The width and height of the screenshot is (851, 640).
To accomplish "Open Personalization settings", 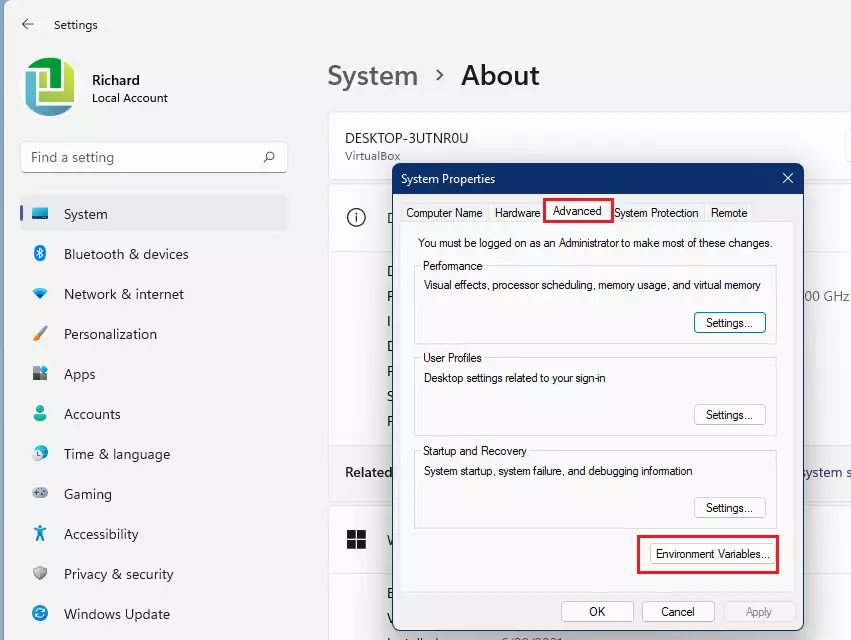I will pyautogui.click(x=154, y=334).
